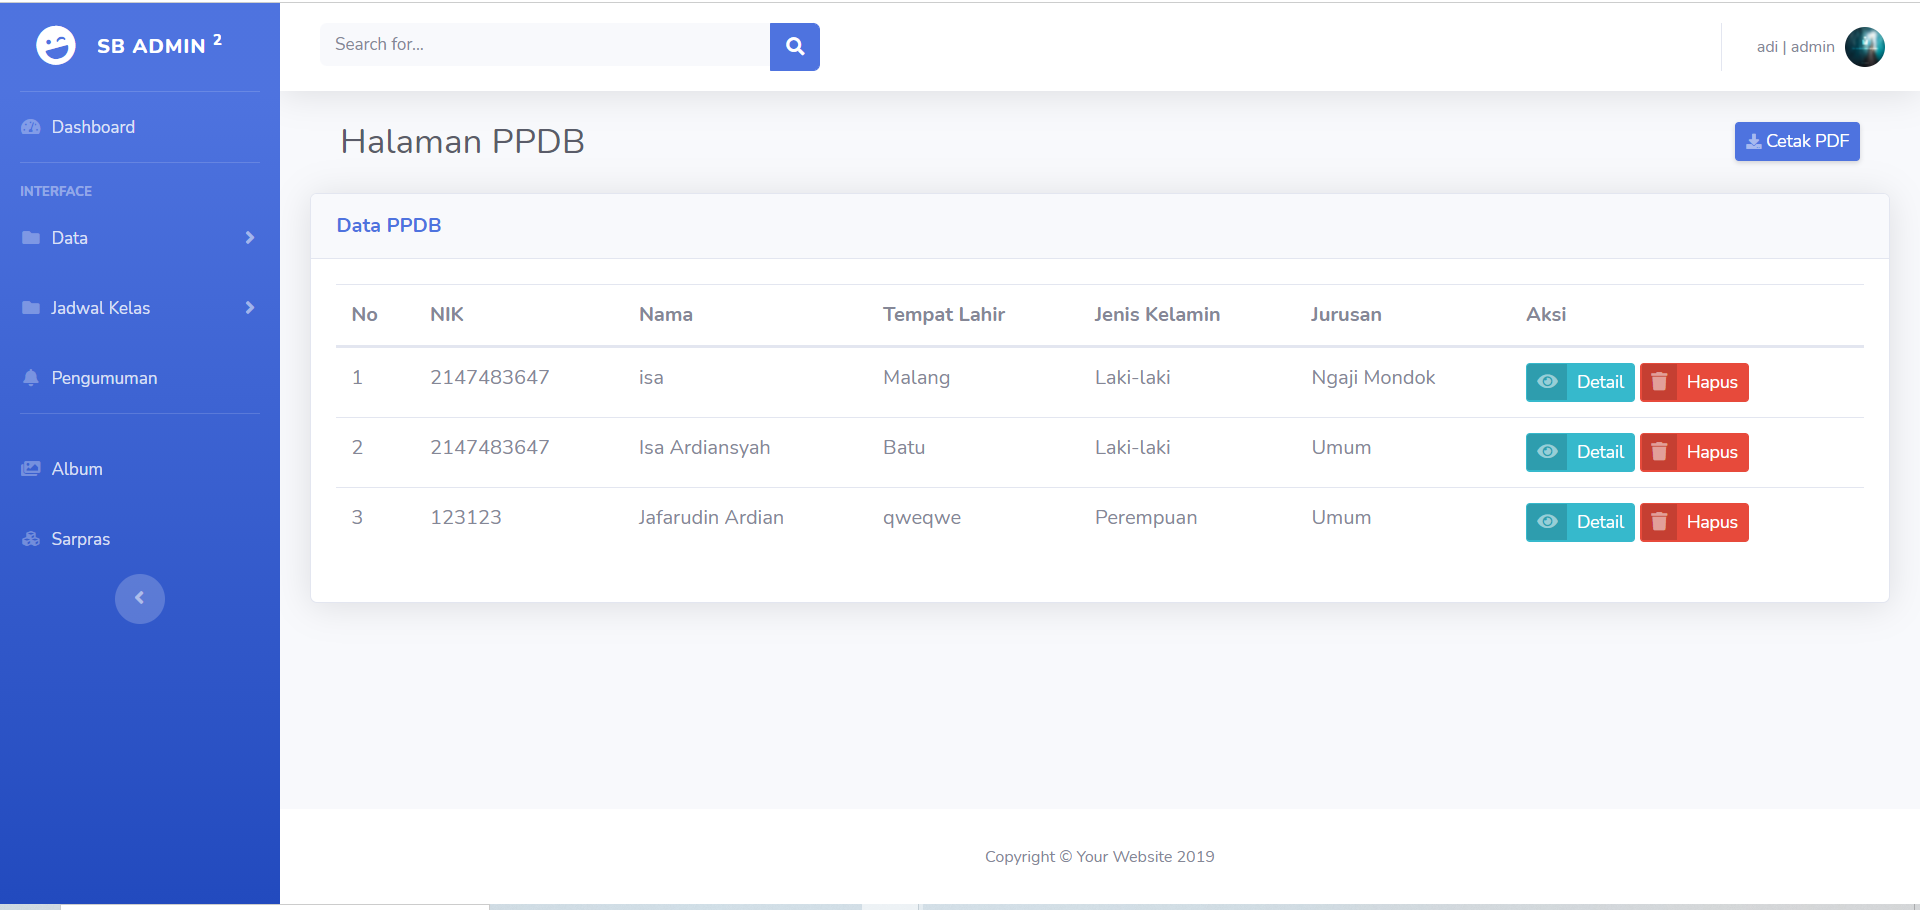
Task: Click the Sarpras sidebar icon
Action: pos(31,539)
